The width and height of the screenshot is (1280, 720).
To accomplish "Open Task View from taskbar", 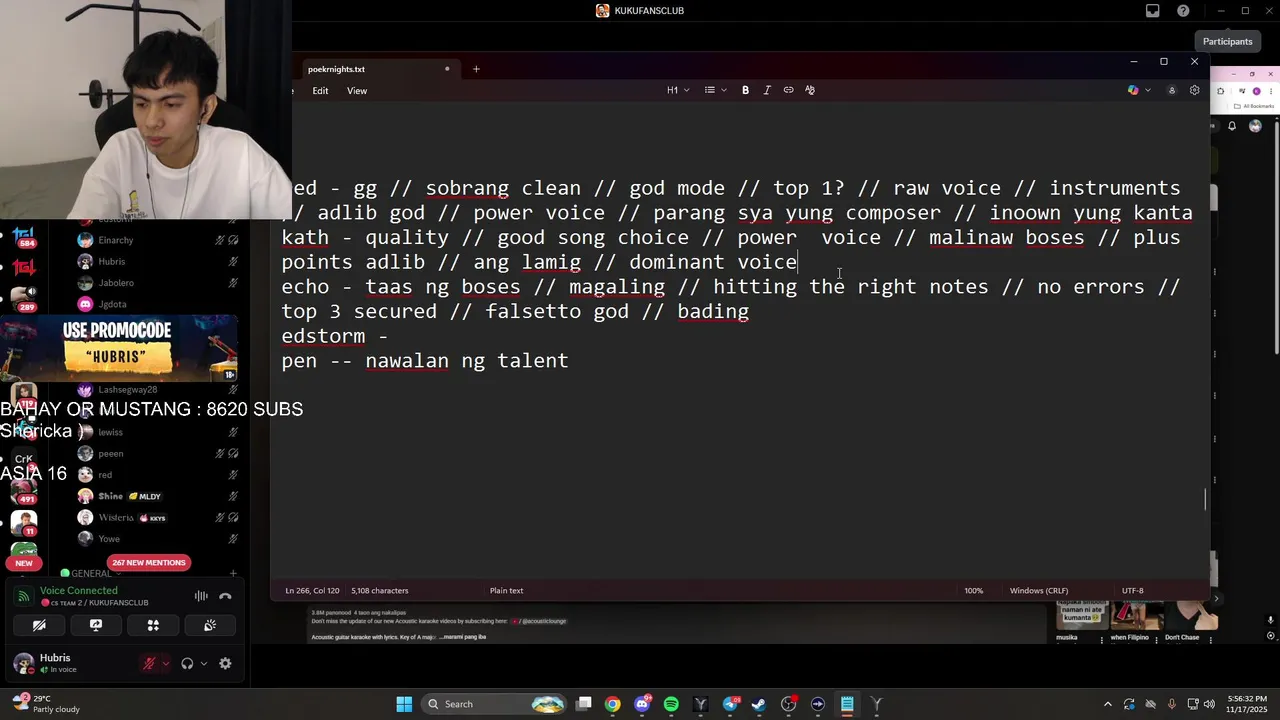I will 584,704.
